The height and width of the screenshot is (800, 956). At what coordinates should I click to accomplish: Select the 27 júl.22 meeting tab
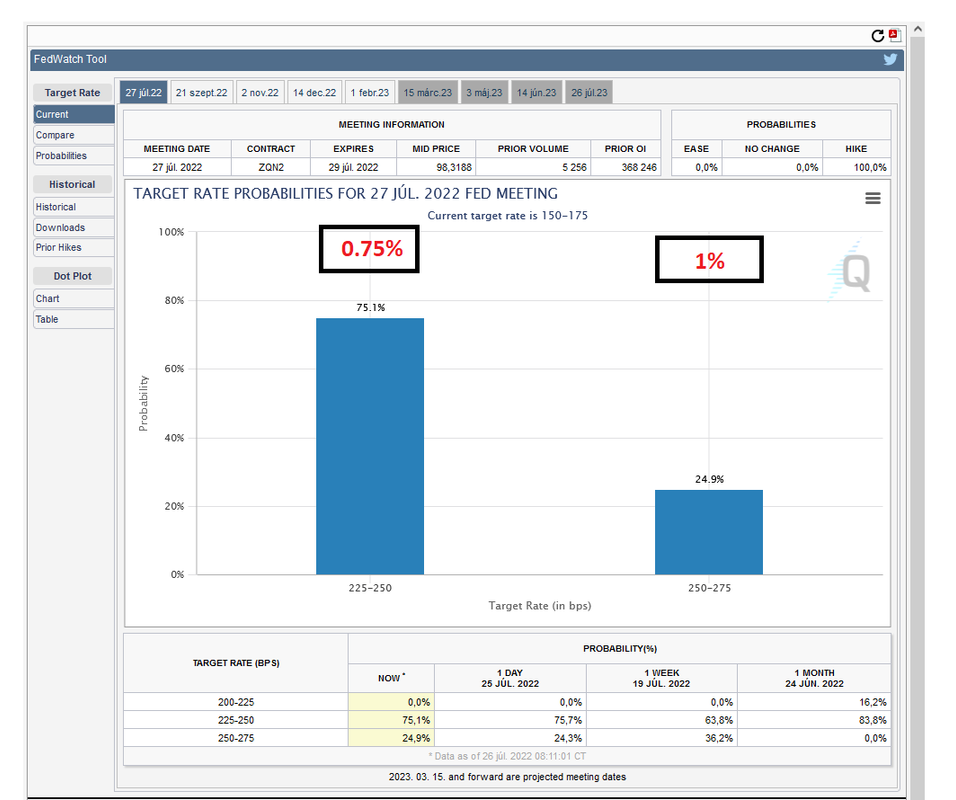[143, 93]
